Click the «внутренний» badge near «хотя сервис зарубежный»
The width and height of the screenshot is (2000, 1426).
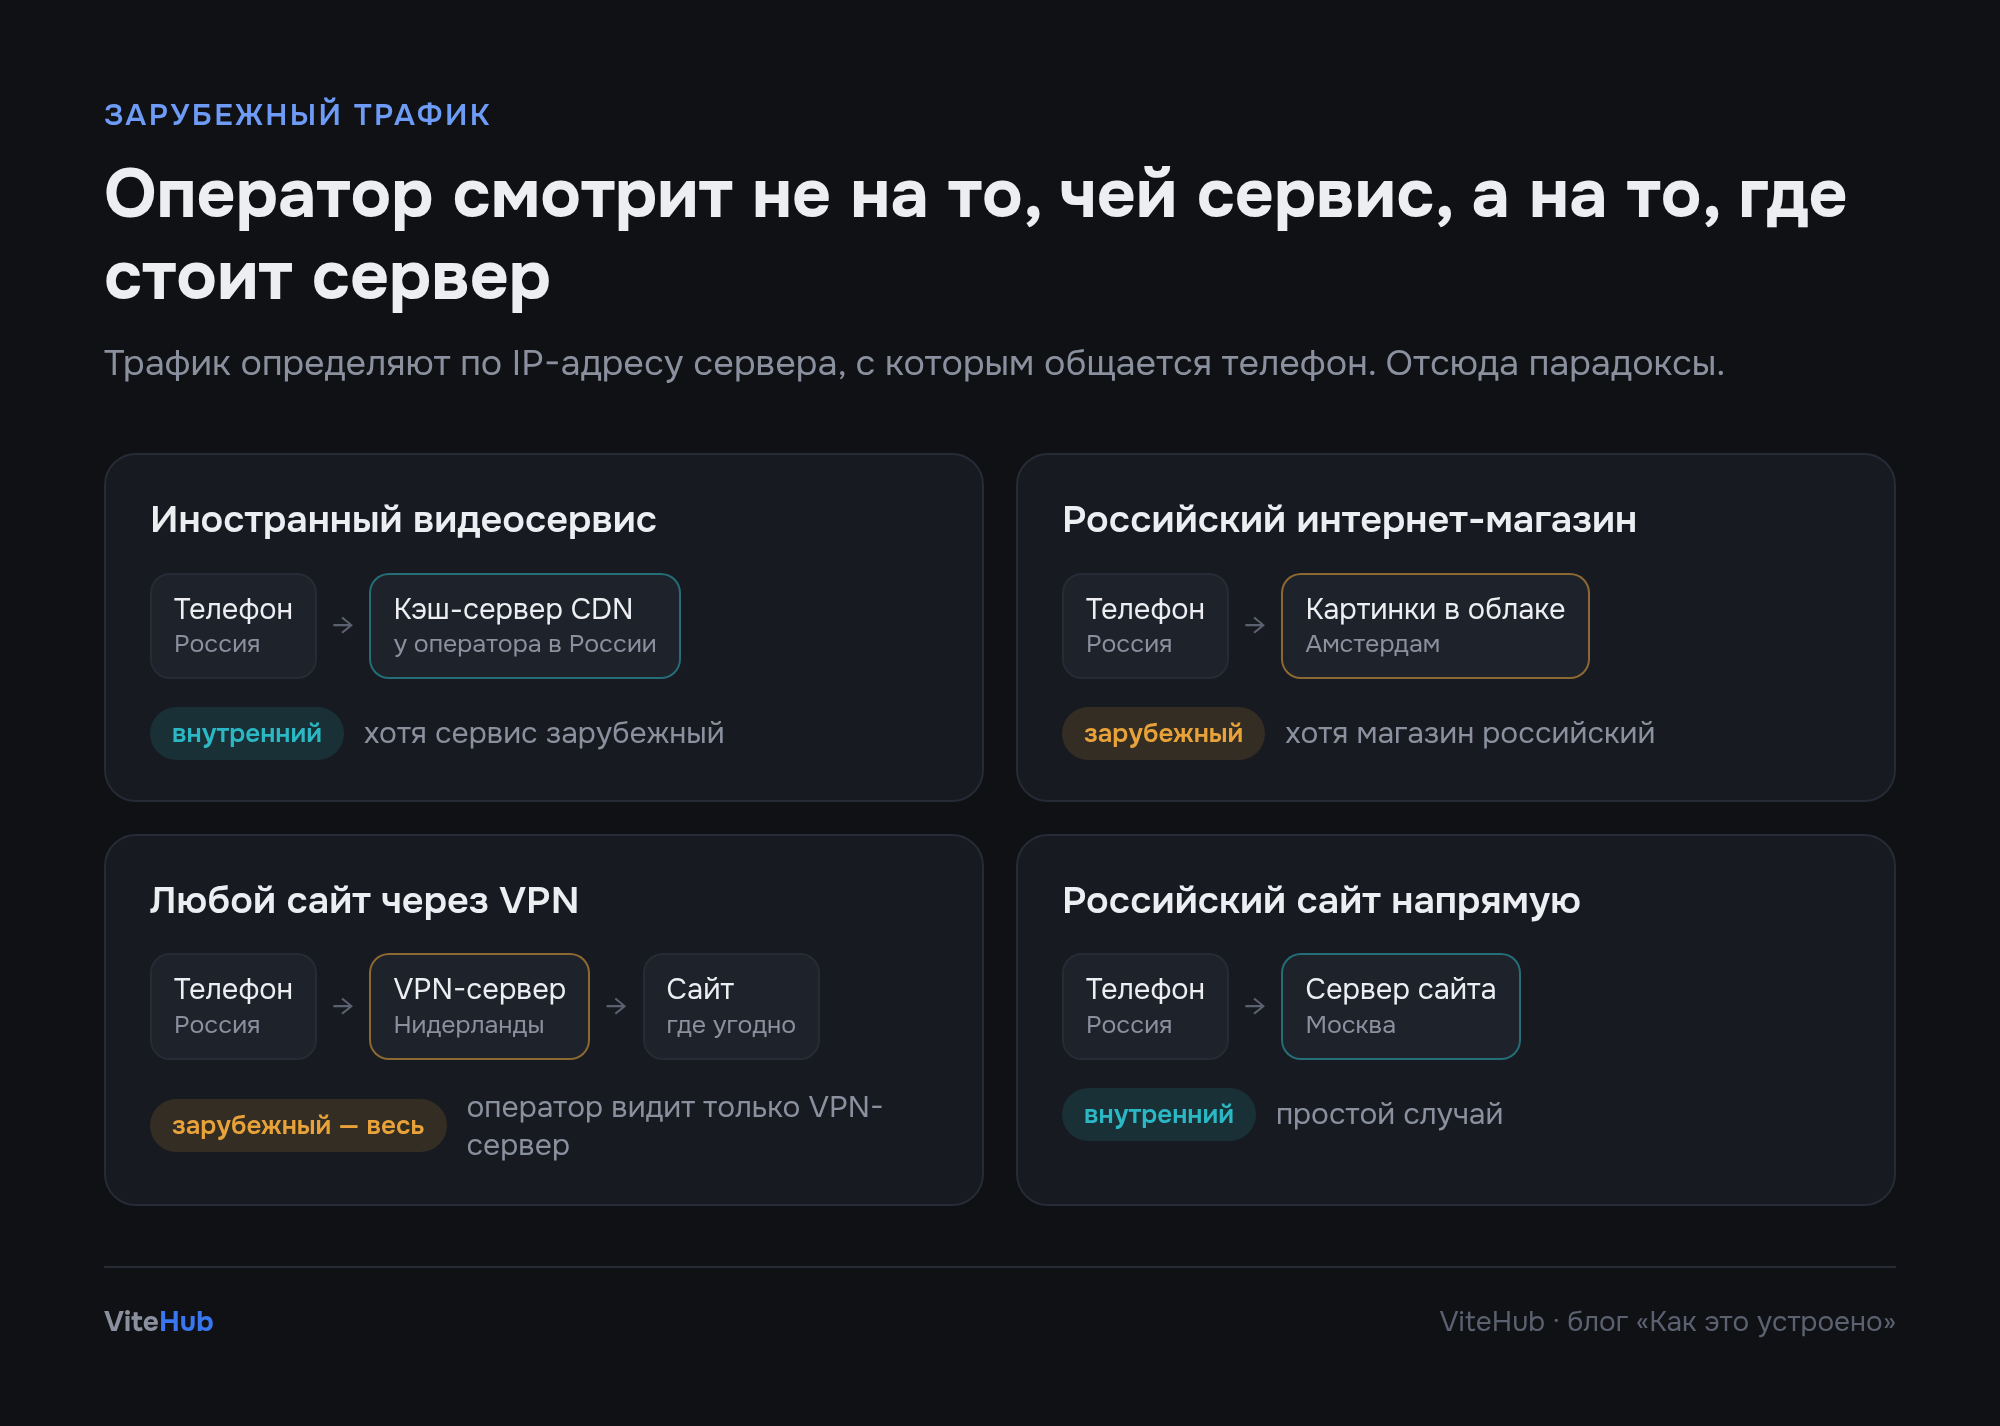point(247,734)
